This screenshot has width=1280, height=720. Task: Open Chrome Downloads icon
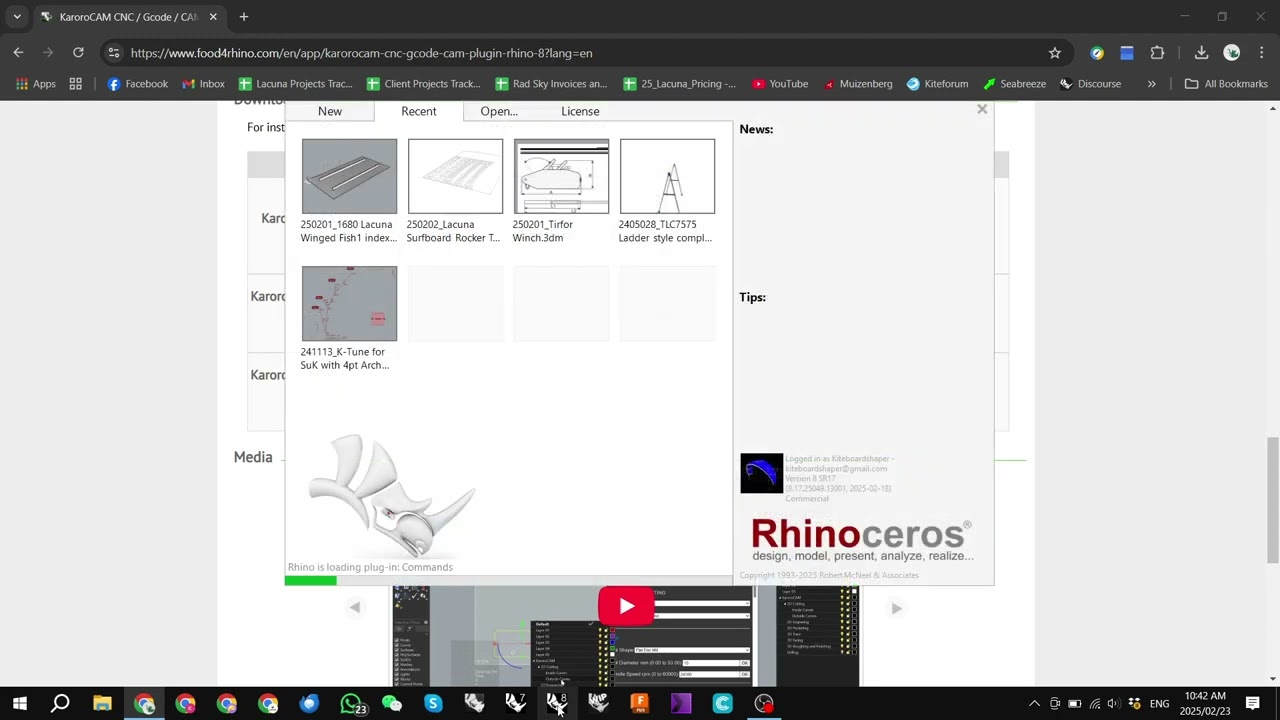tap(1201, 53)
